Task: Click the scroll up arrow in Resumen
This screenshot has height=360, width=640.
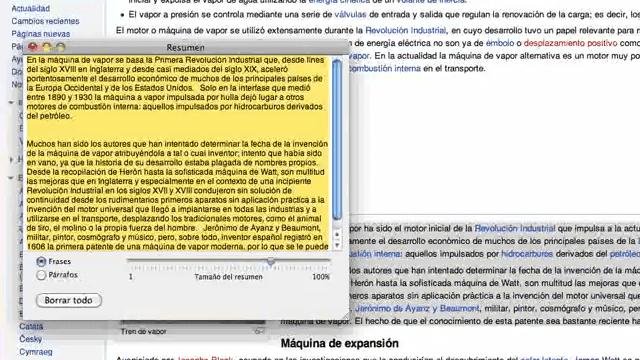Action: point(337,235)
